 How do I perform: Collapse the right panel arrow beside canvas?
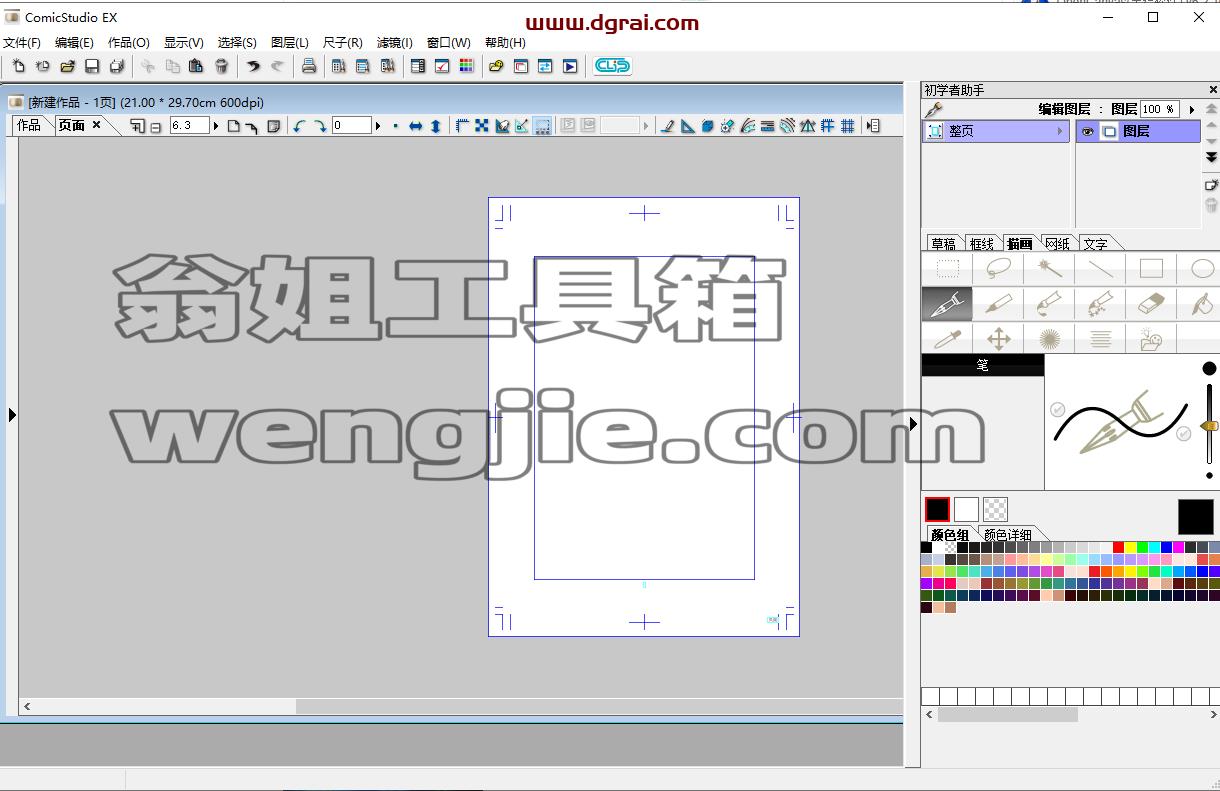[912, 424]
